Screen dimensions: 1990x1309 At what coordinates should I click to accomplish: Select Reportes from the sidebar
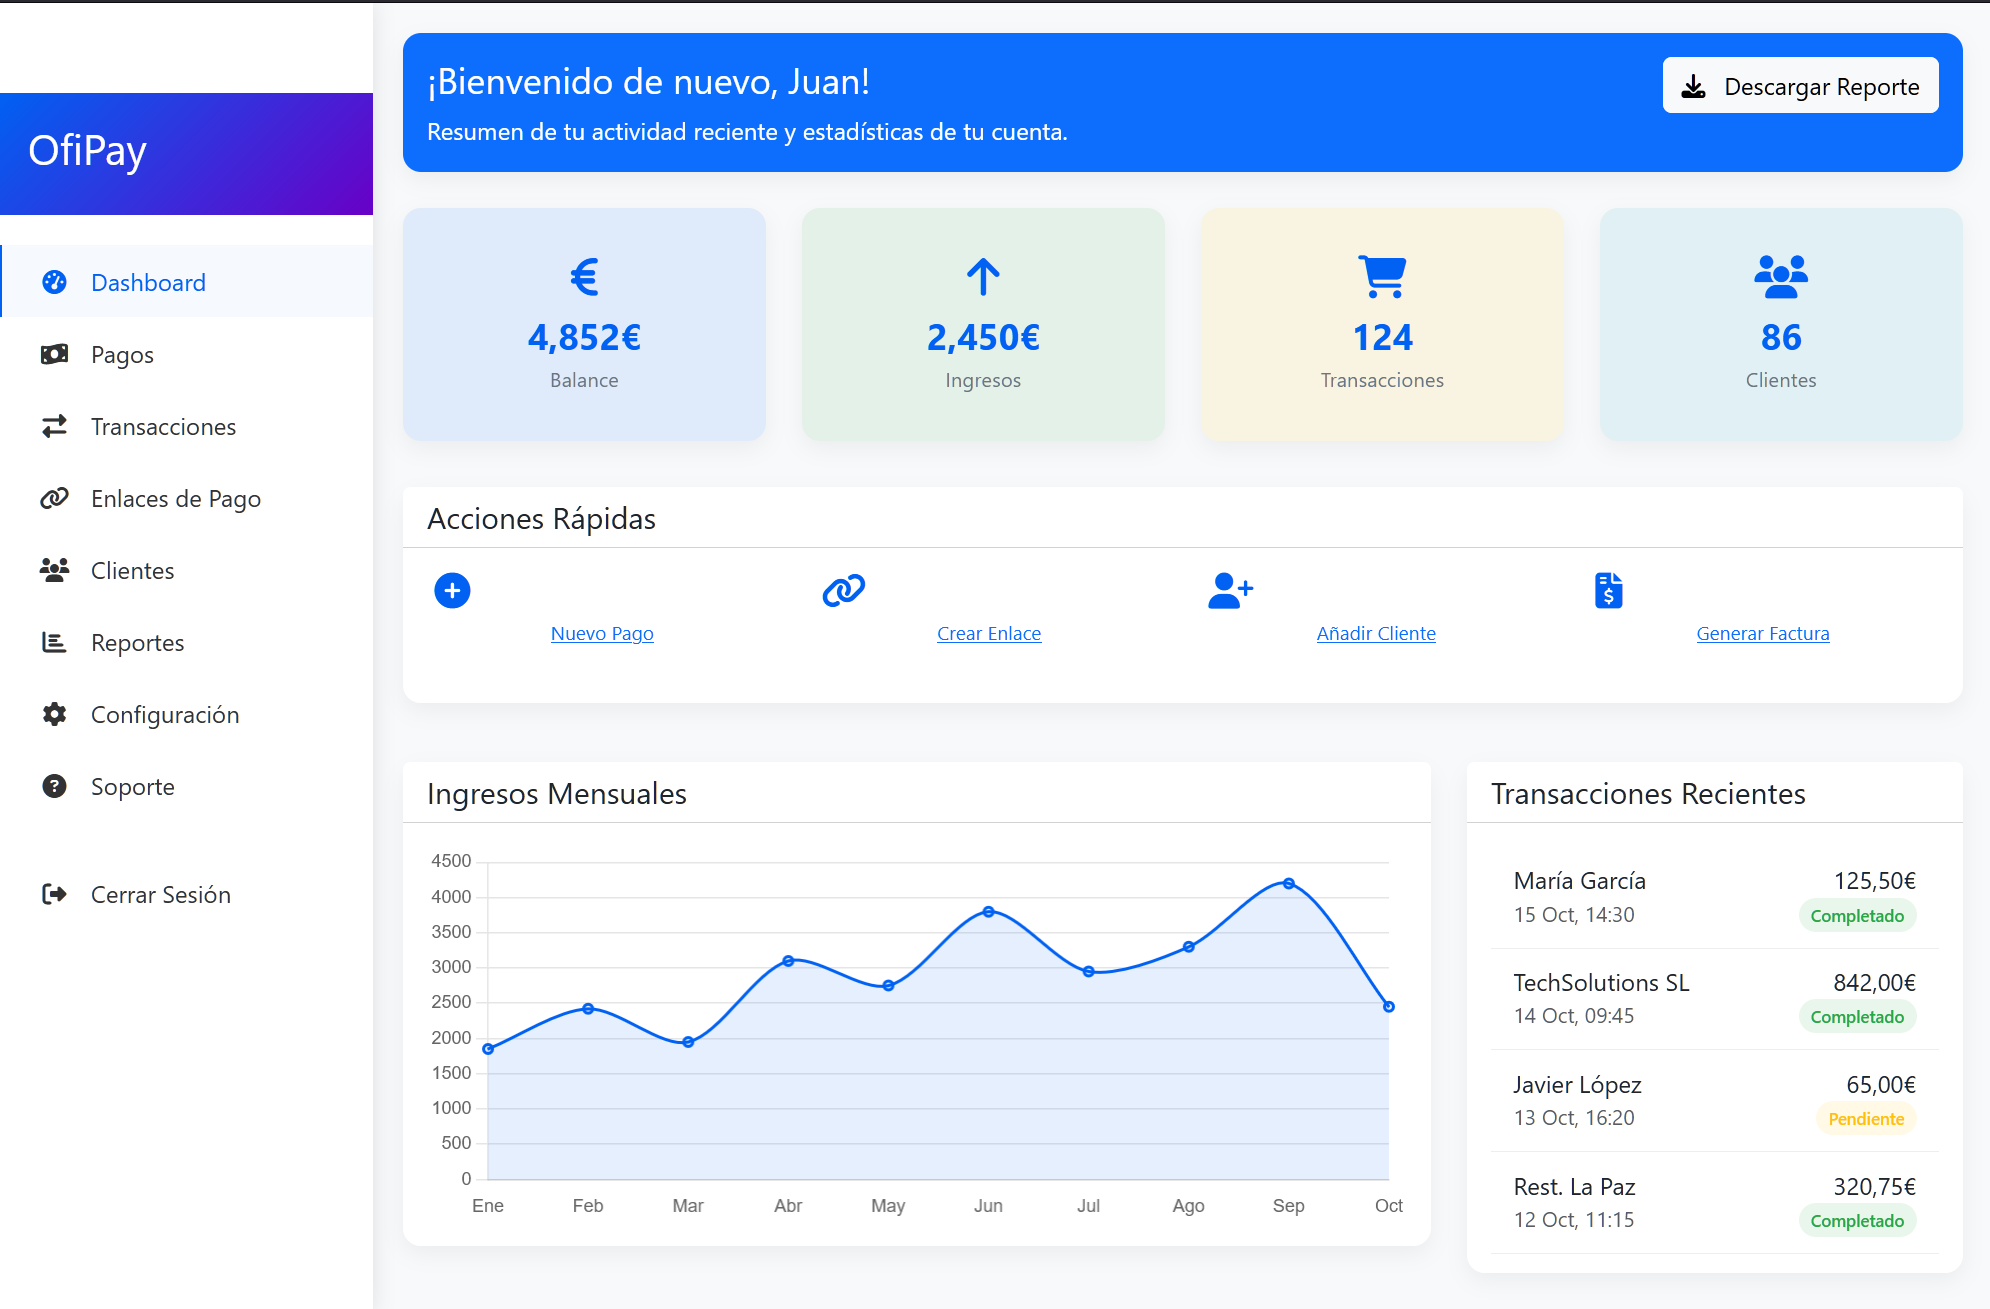tap(137, 643)
